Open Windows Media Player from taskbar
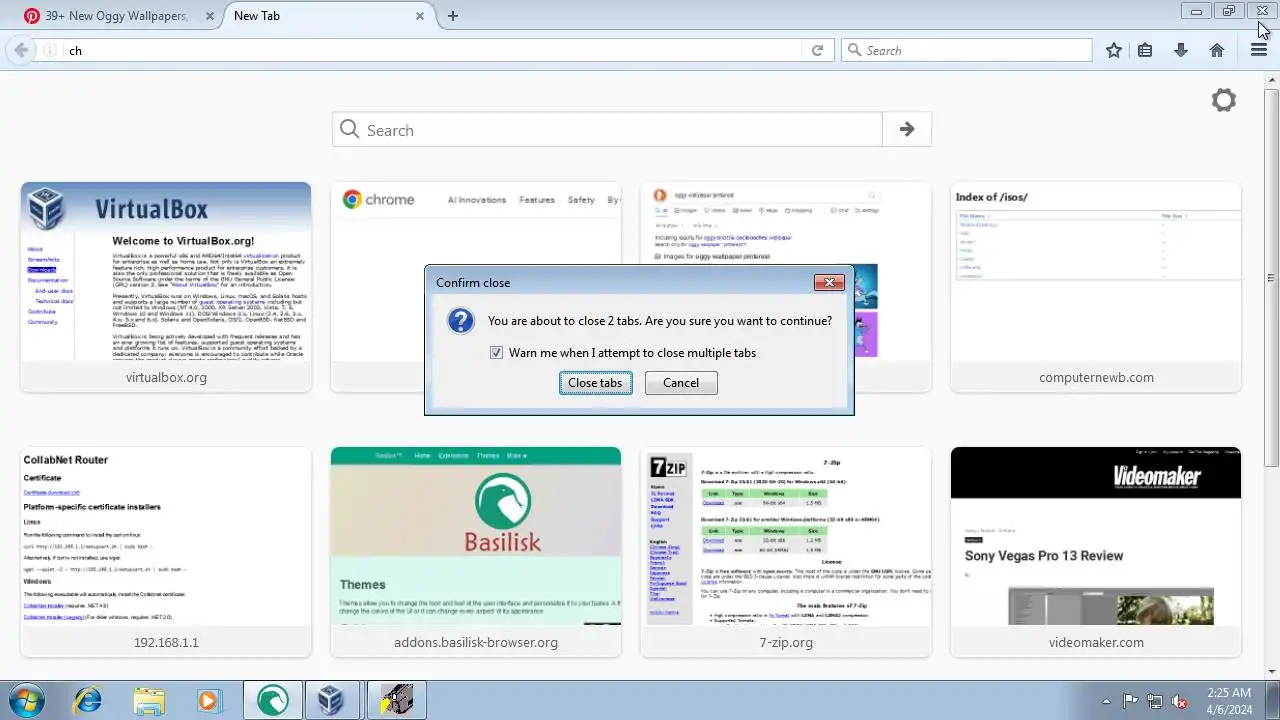 pyautogui.click(x=209, y=700)
